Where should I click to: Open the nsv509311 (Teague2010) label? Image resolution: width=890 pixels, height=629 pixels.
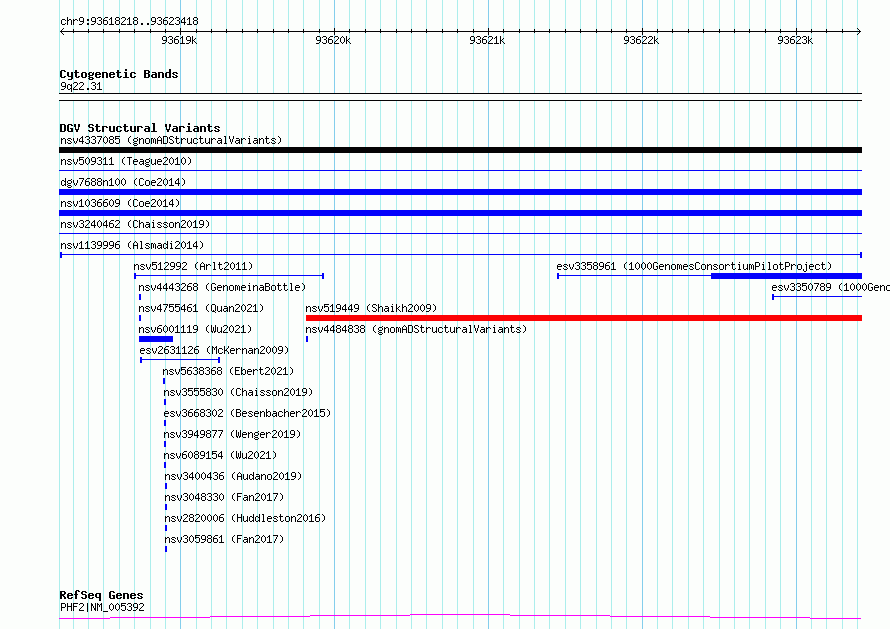[x=126, y=161]
